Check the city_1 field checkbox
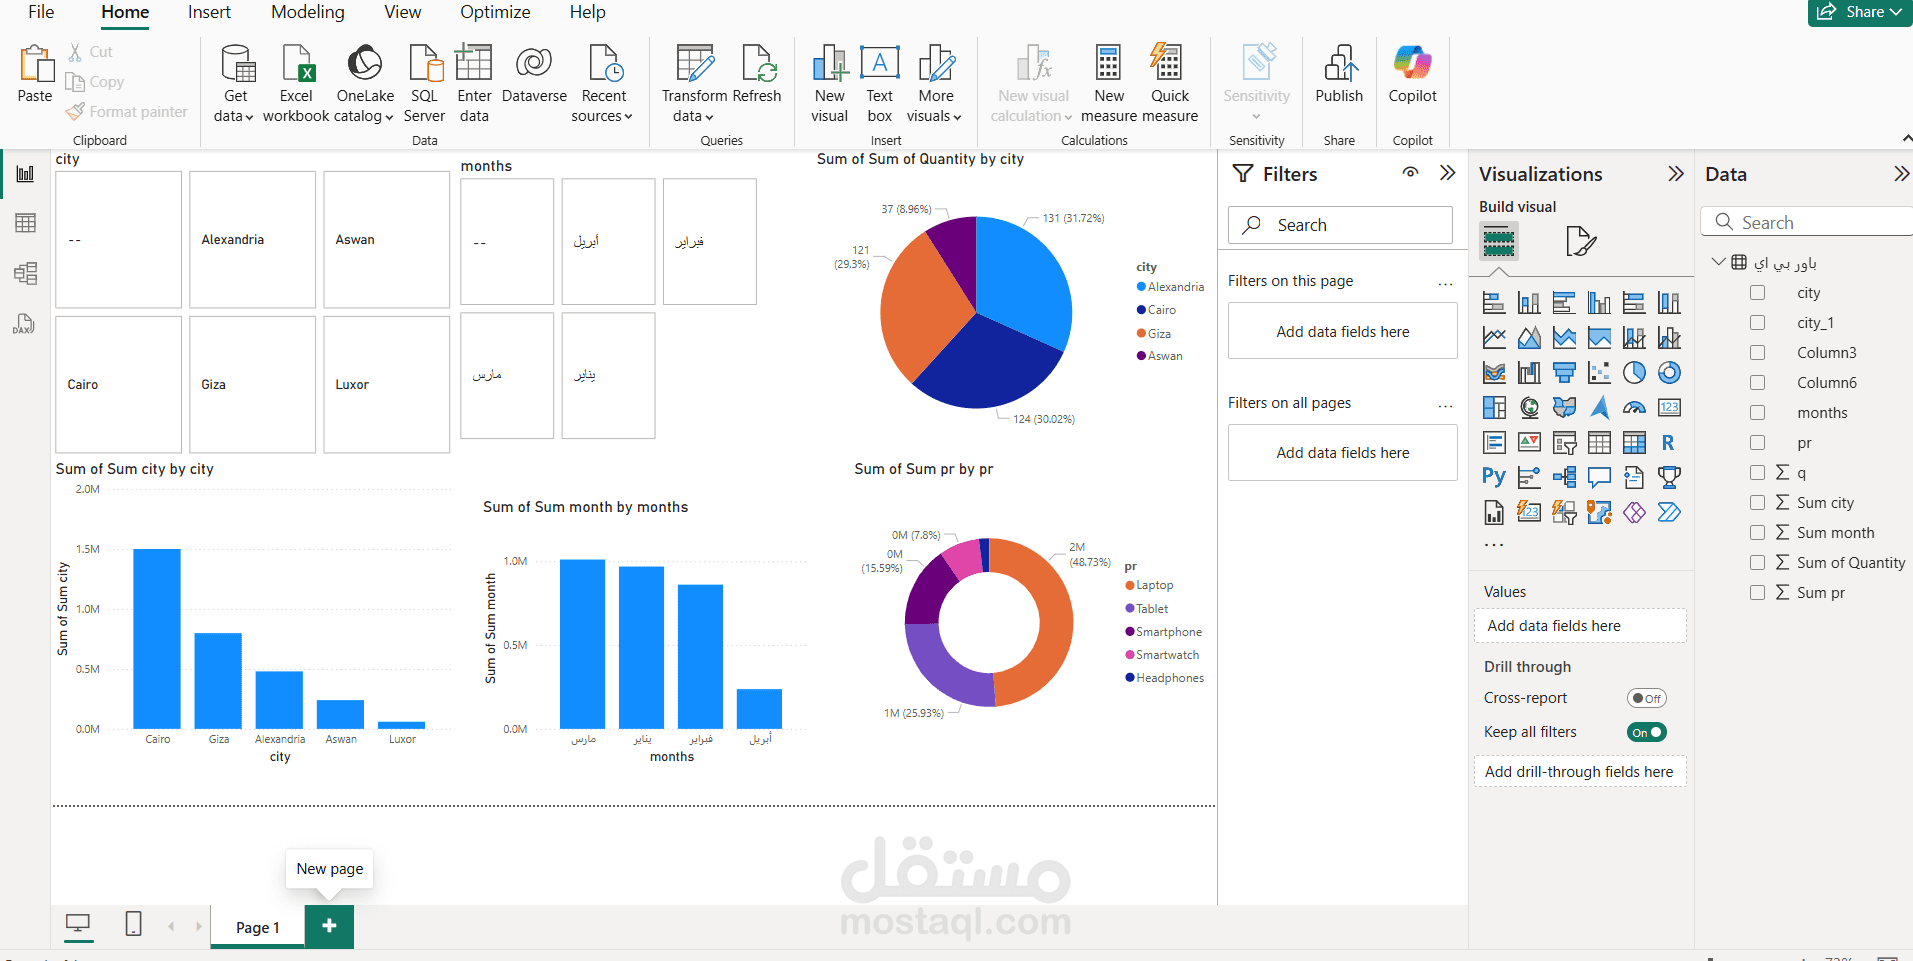 1757,323
